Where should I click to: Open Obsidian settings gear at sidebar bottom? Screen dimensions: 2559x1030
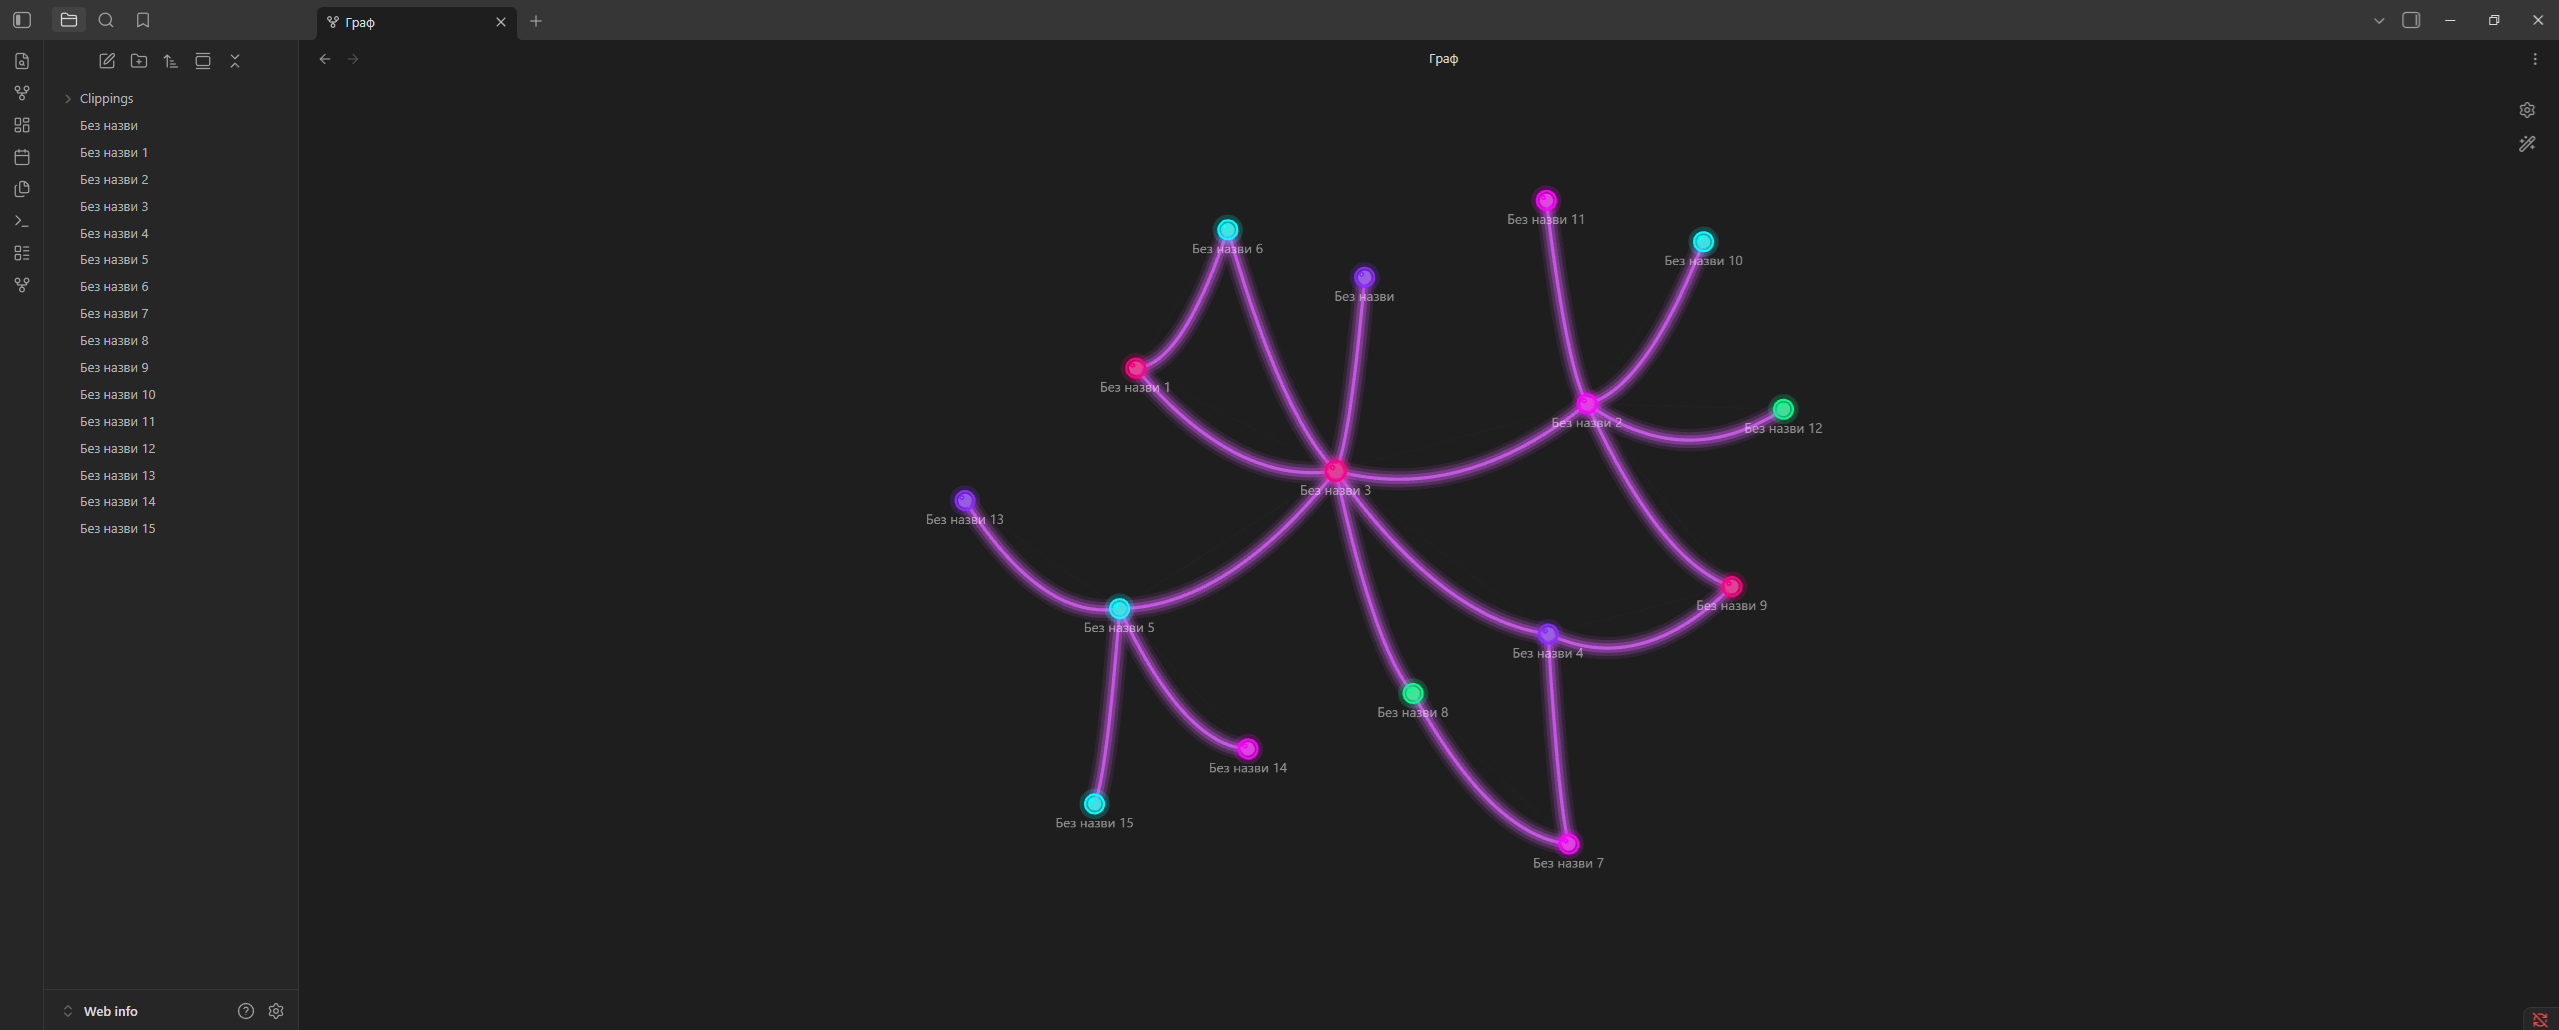click(x=276, y=1011)
